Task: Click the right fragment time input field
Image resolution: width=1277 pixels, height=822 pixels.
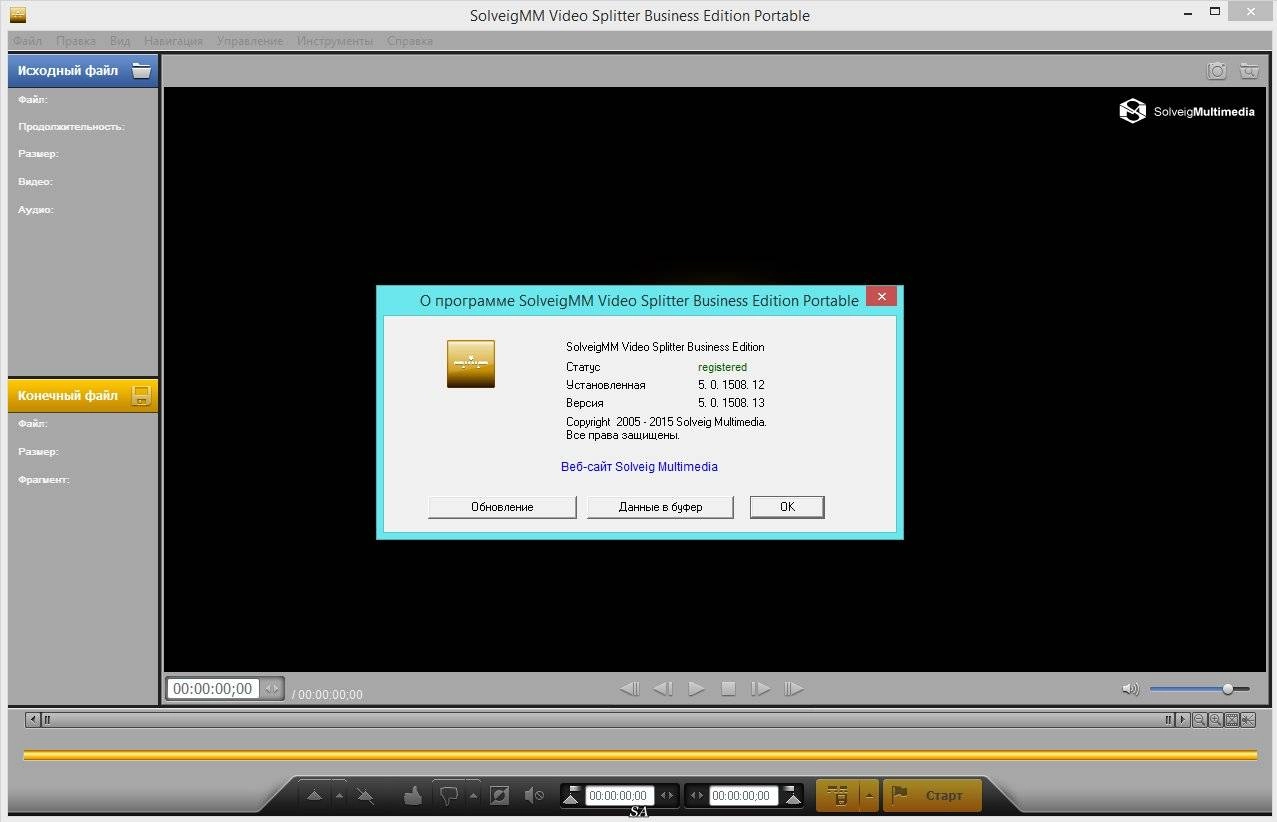Action: coord(744,796)
